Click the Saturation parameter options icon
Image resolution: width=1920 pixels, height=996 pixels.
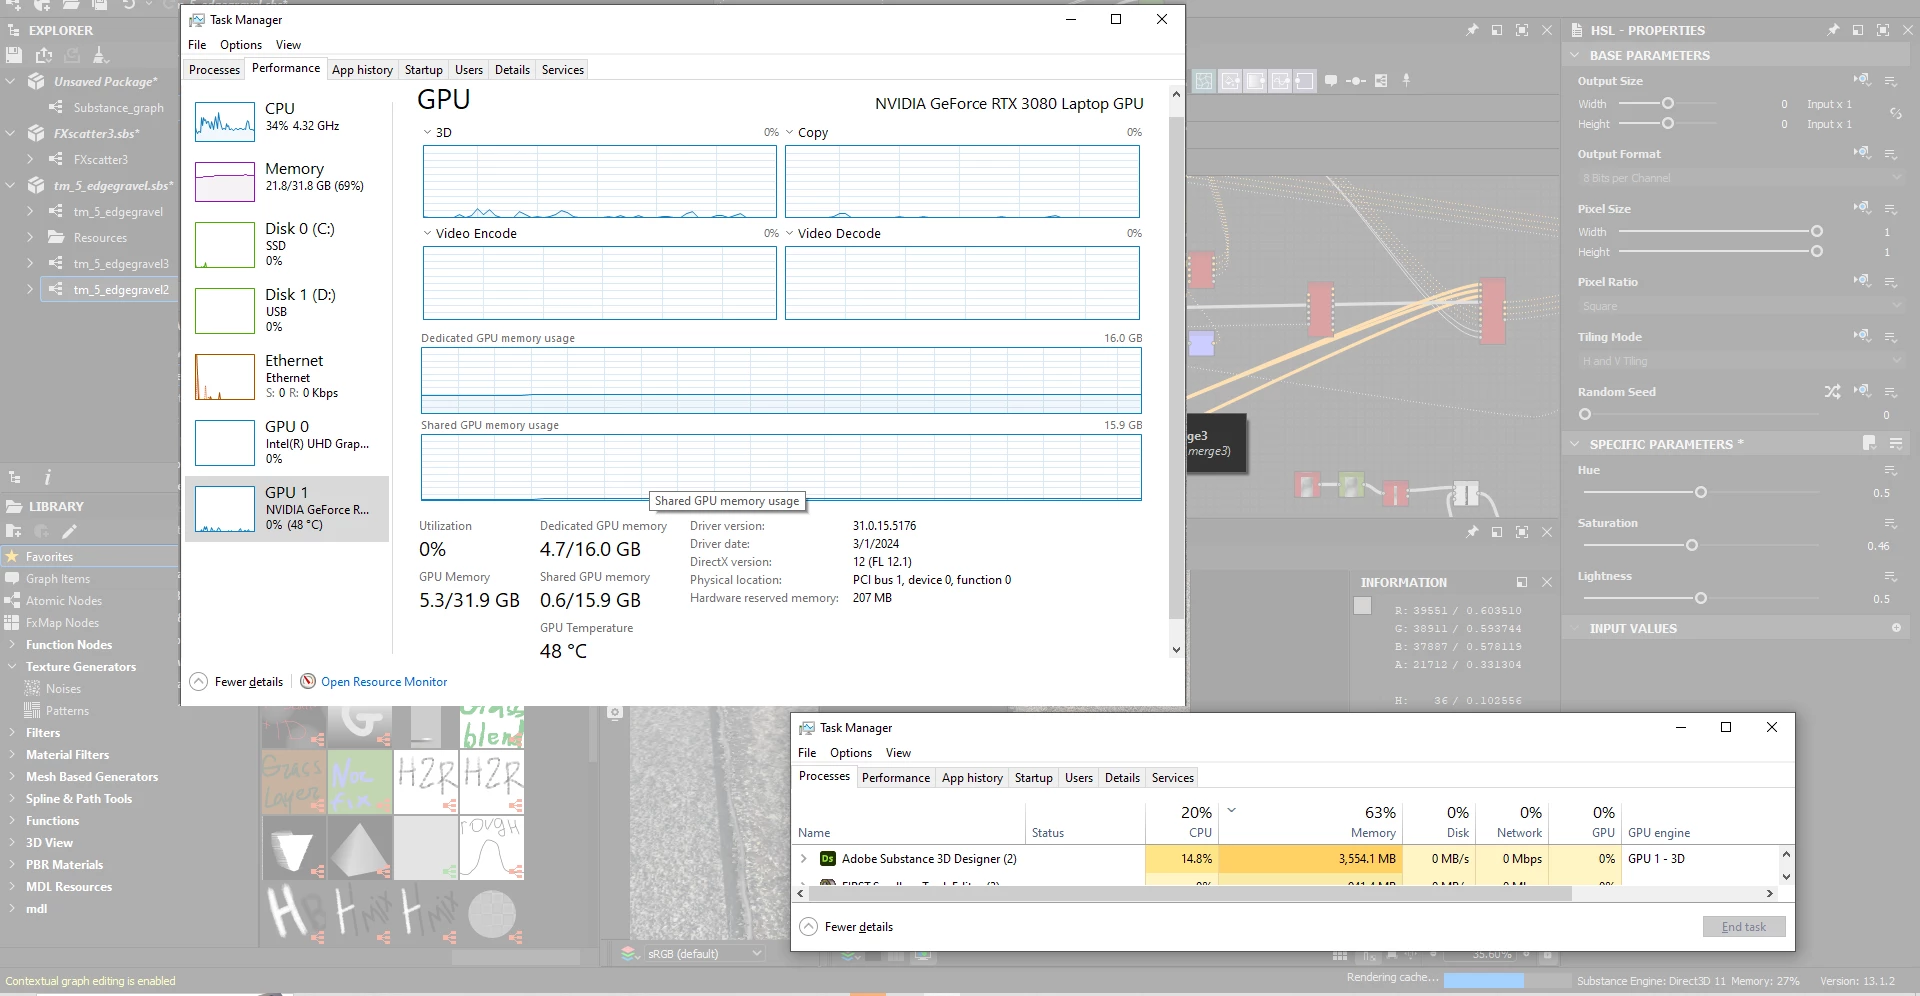click(1891, 523)
